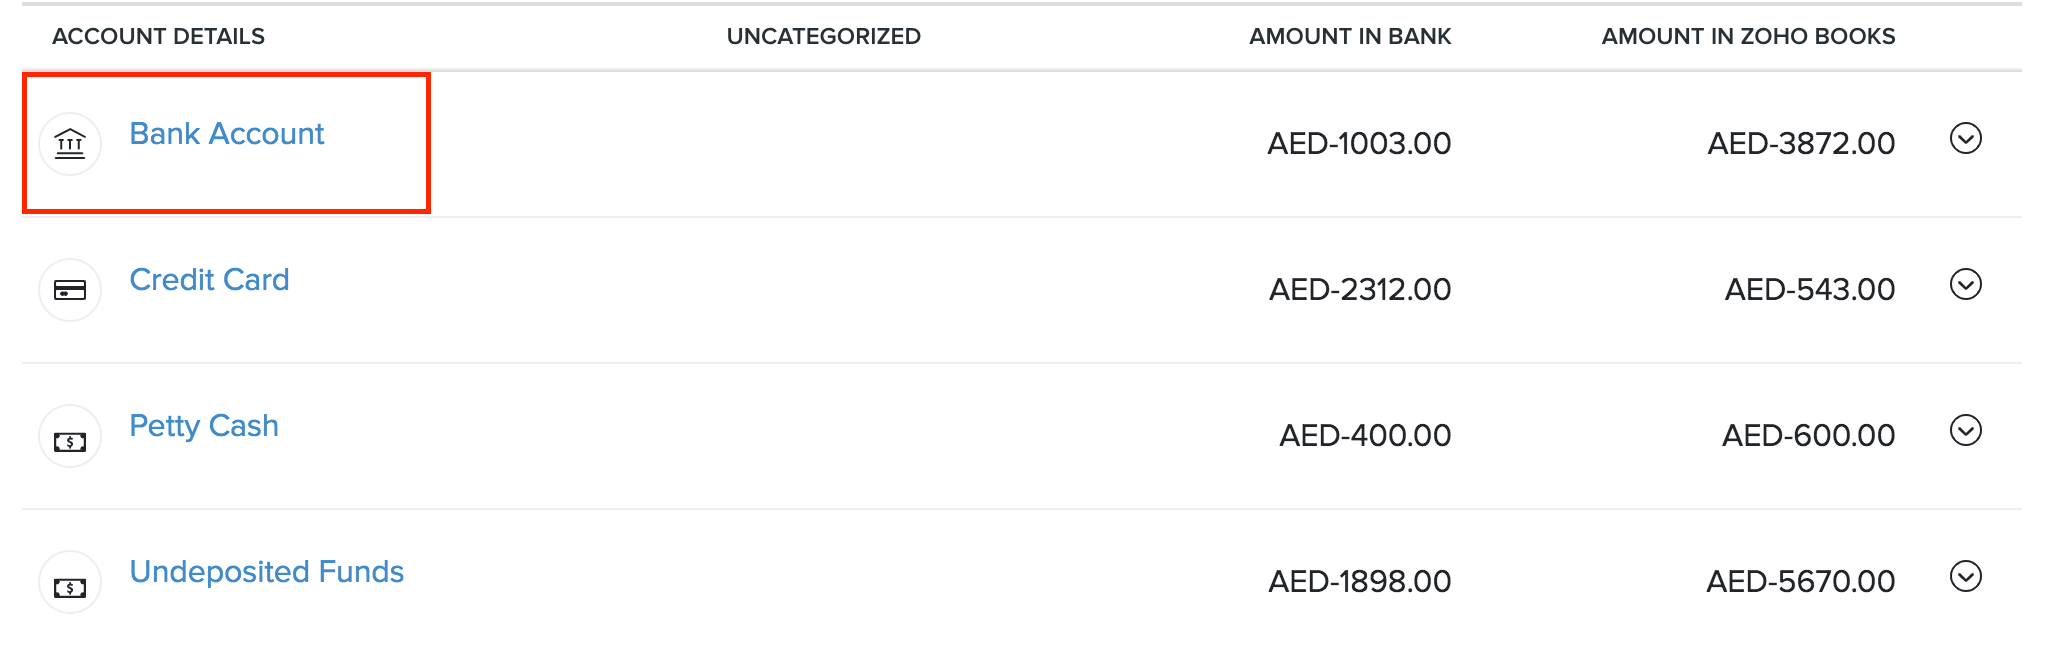Click the UNCATEGORIZED column header
The image size is (2054, 654).
click(823, 36)
